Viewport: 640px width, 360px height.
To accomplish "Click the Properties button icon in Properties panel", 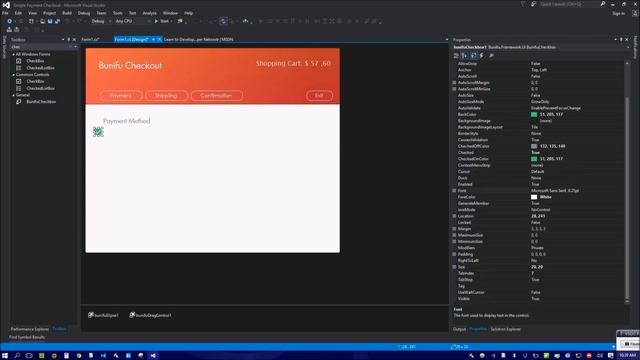I will click(473, 56).
